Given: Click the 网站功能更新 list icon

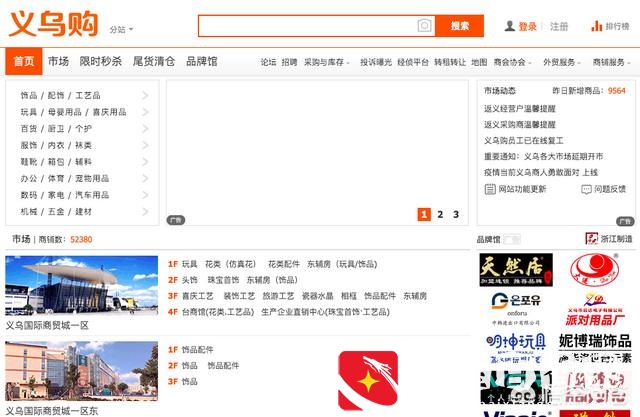Looking at the screenshot, I should click(x=490, y=189).
